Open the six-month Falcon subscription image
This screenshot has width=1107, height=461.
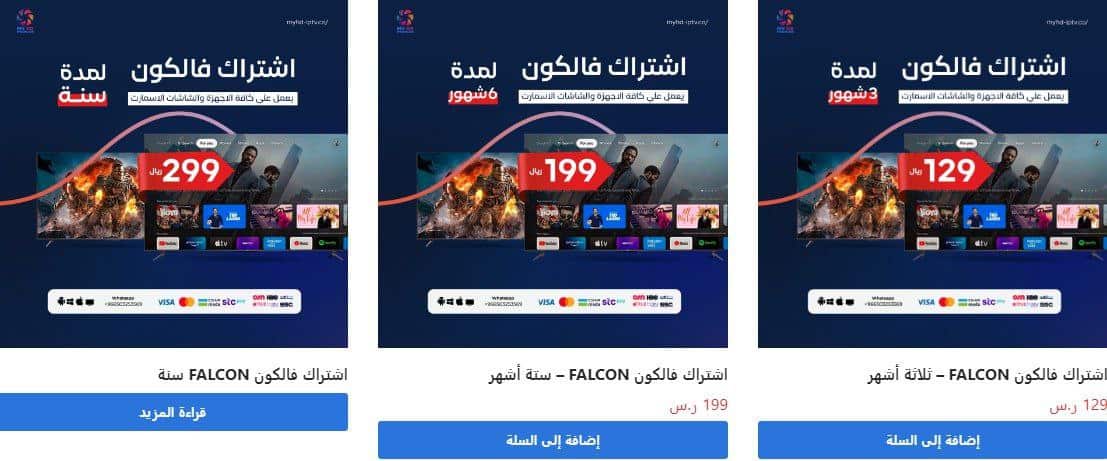(x=553, y=174)
